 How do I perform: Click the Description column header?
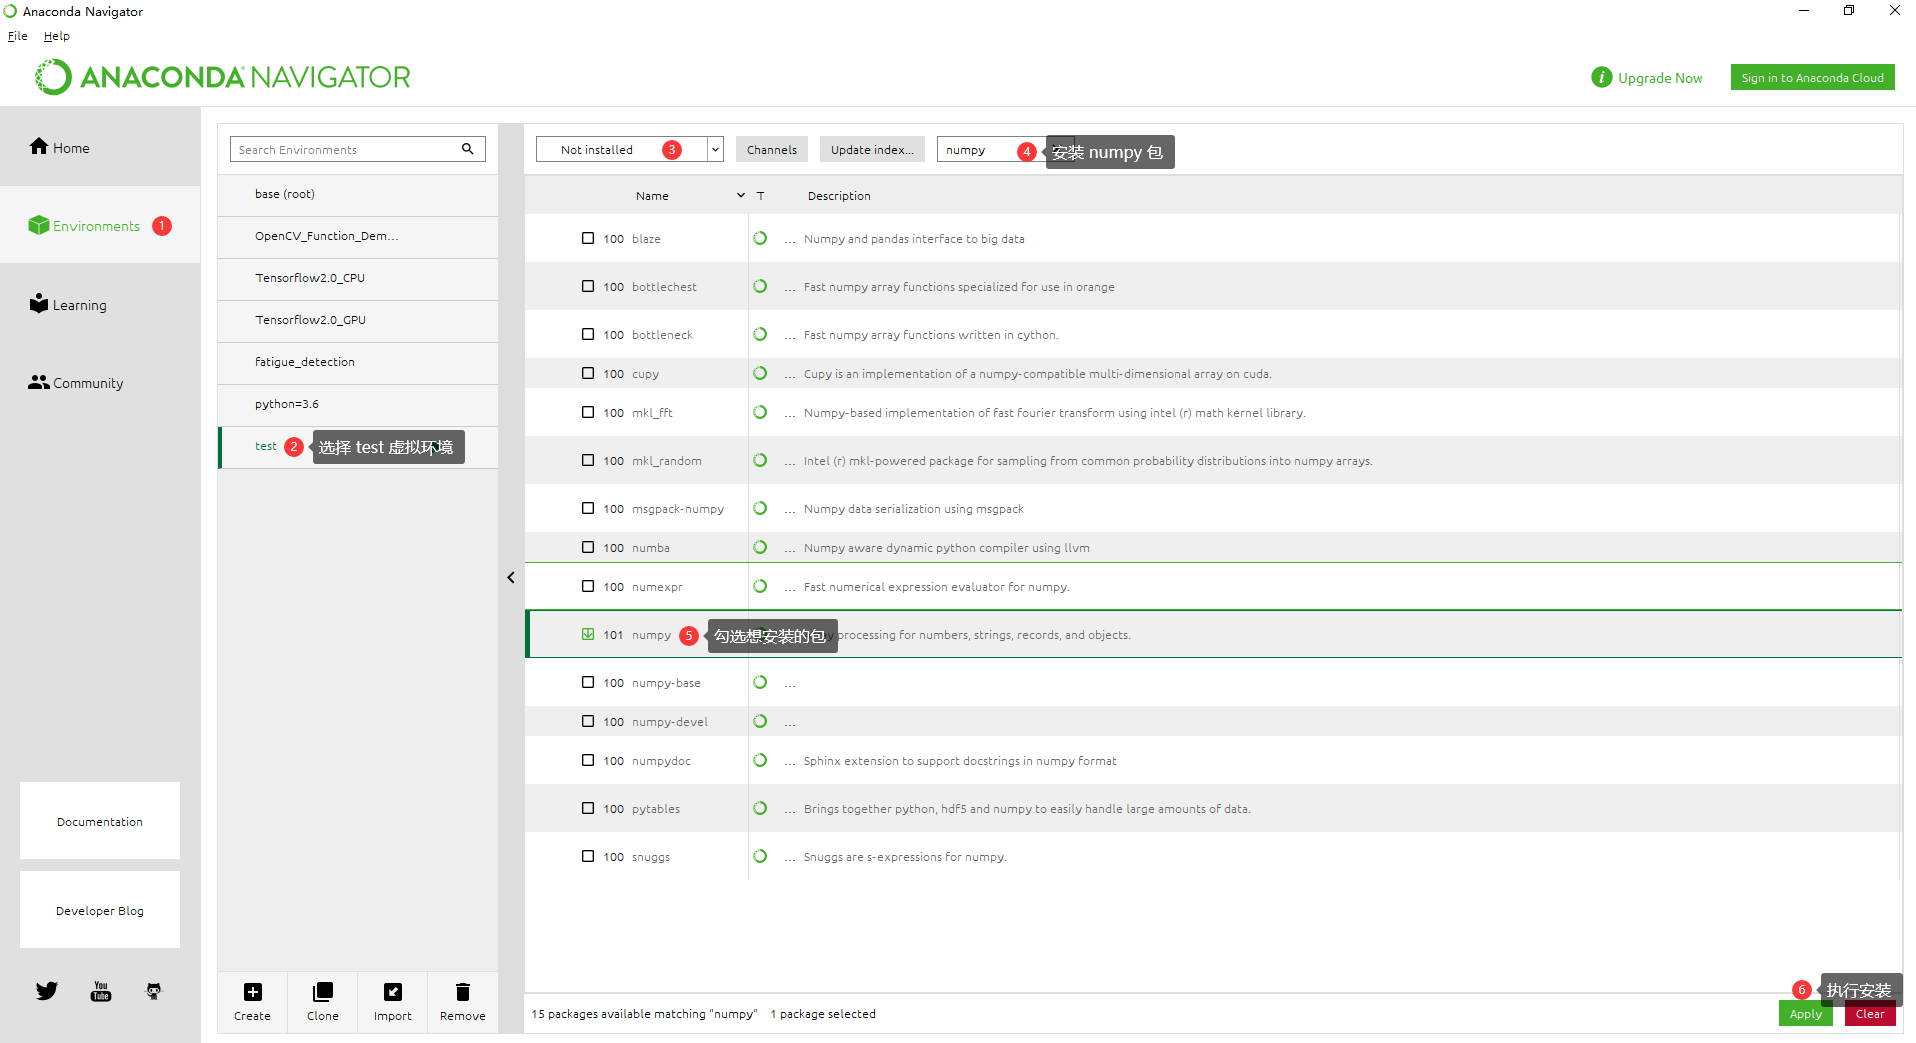tap(839, 196)
